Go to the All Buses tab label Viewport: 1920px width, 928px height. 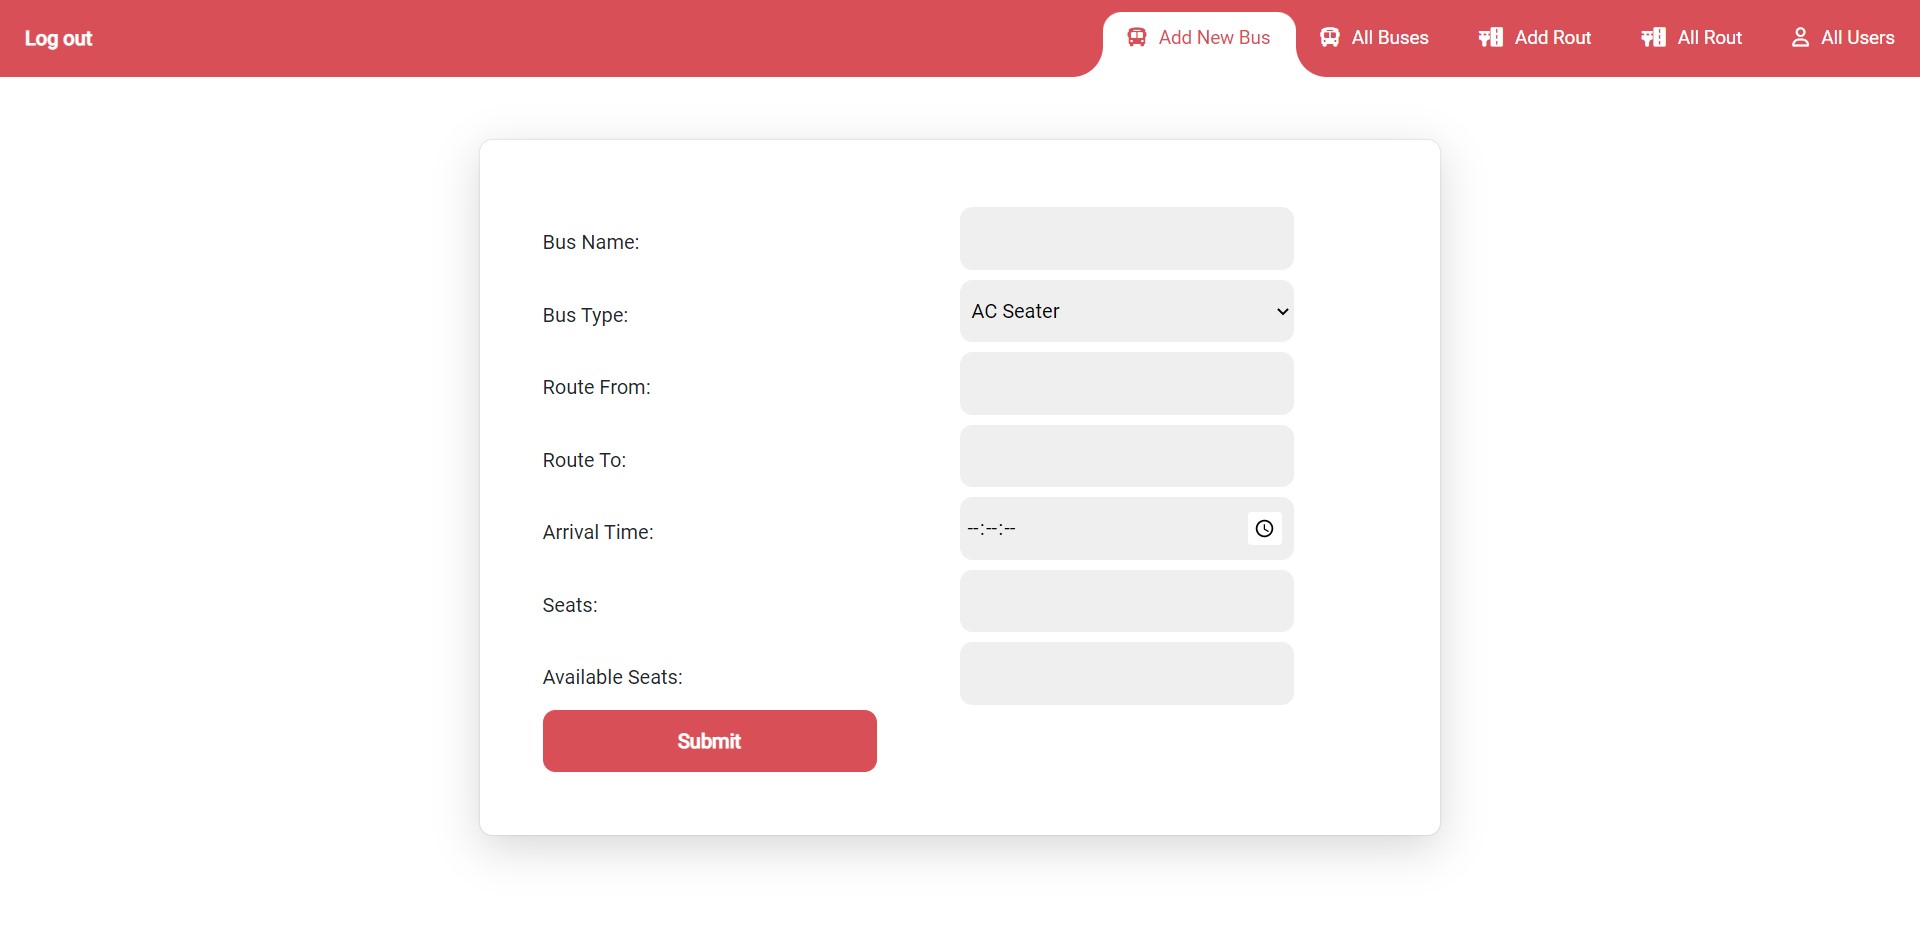coord(1389,38)
